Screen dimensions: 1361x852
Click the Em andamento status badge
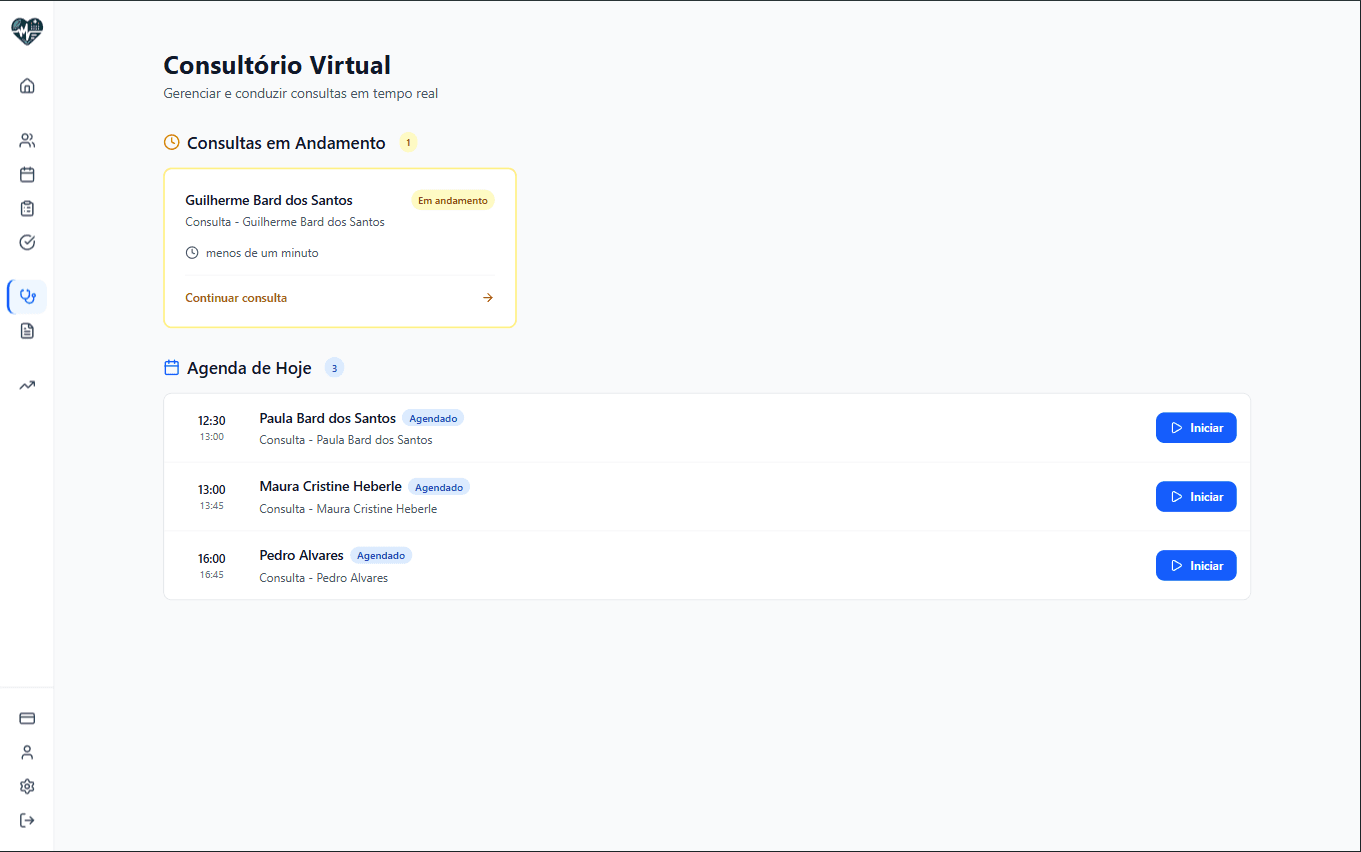click(x=453, y=201)
